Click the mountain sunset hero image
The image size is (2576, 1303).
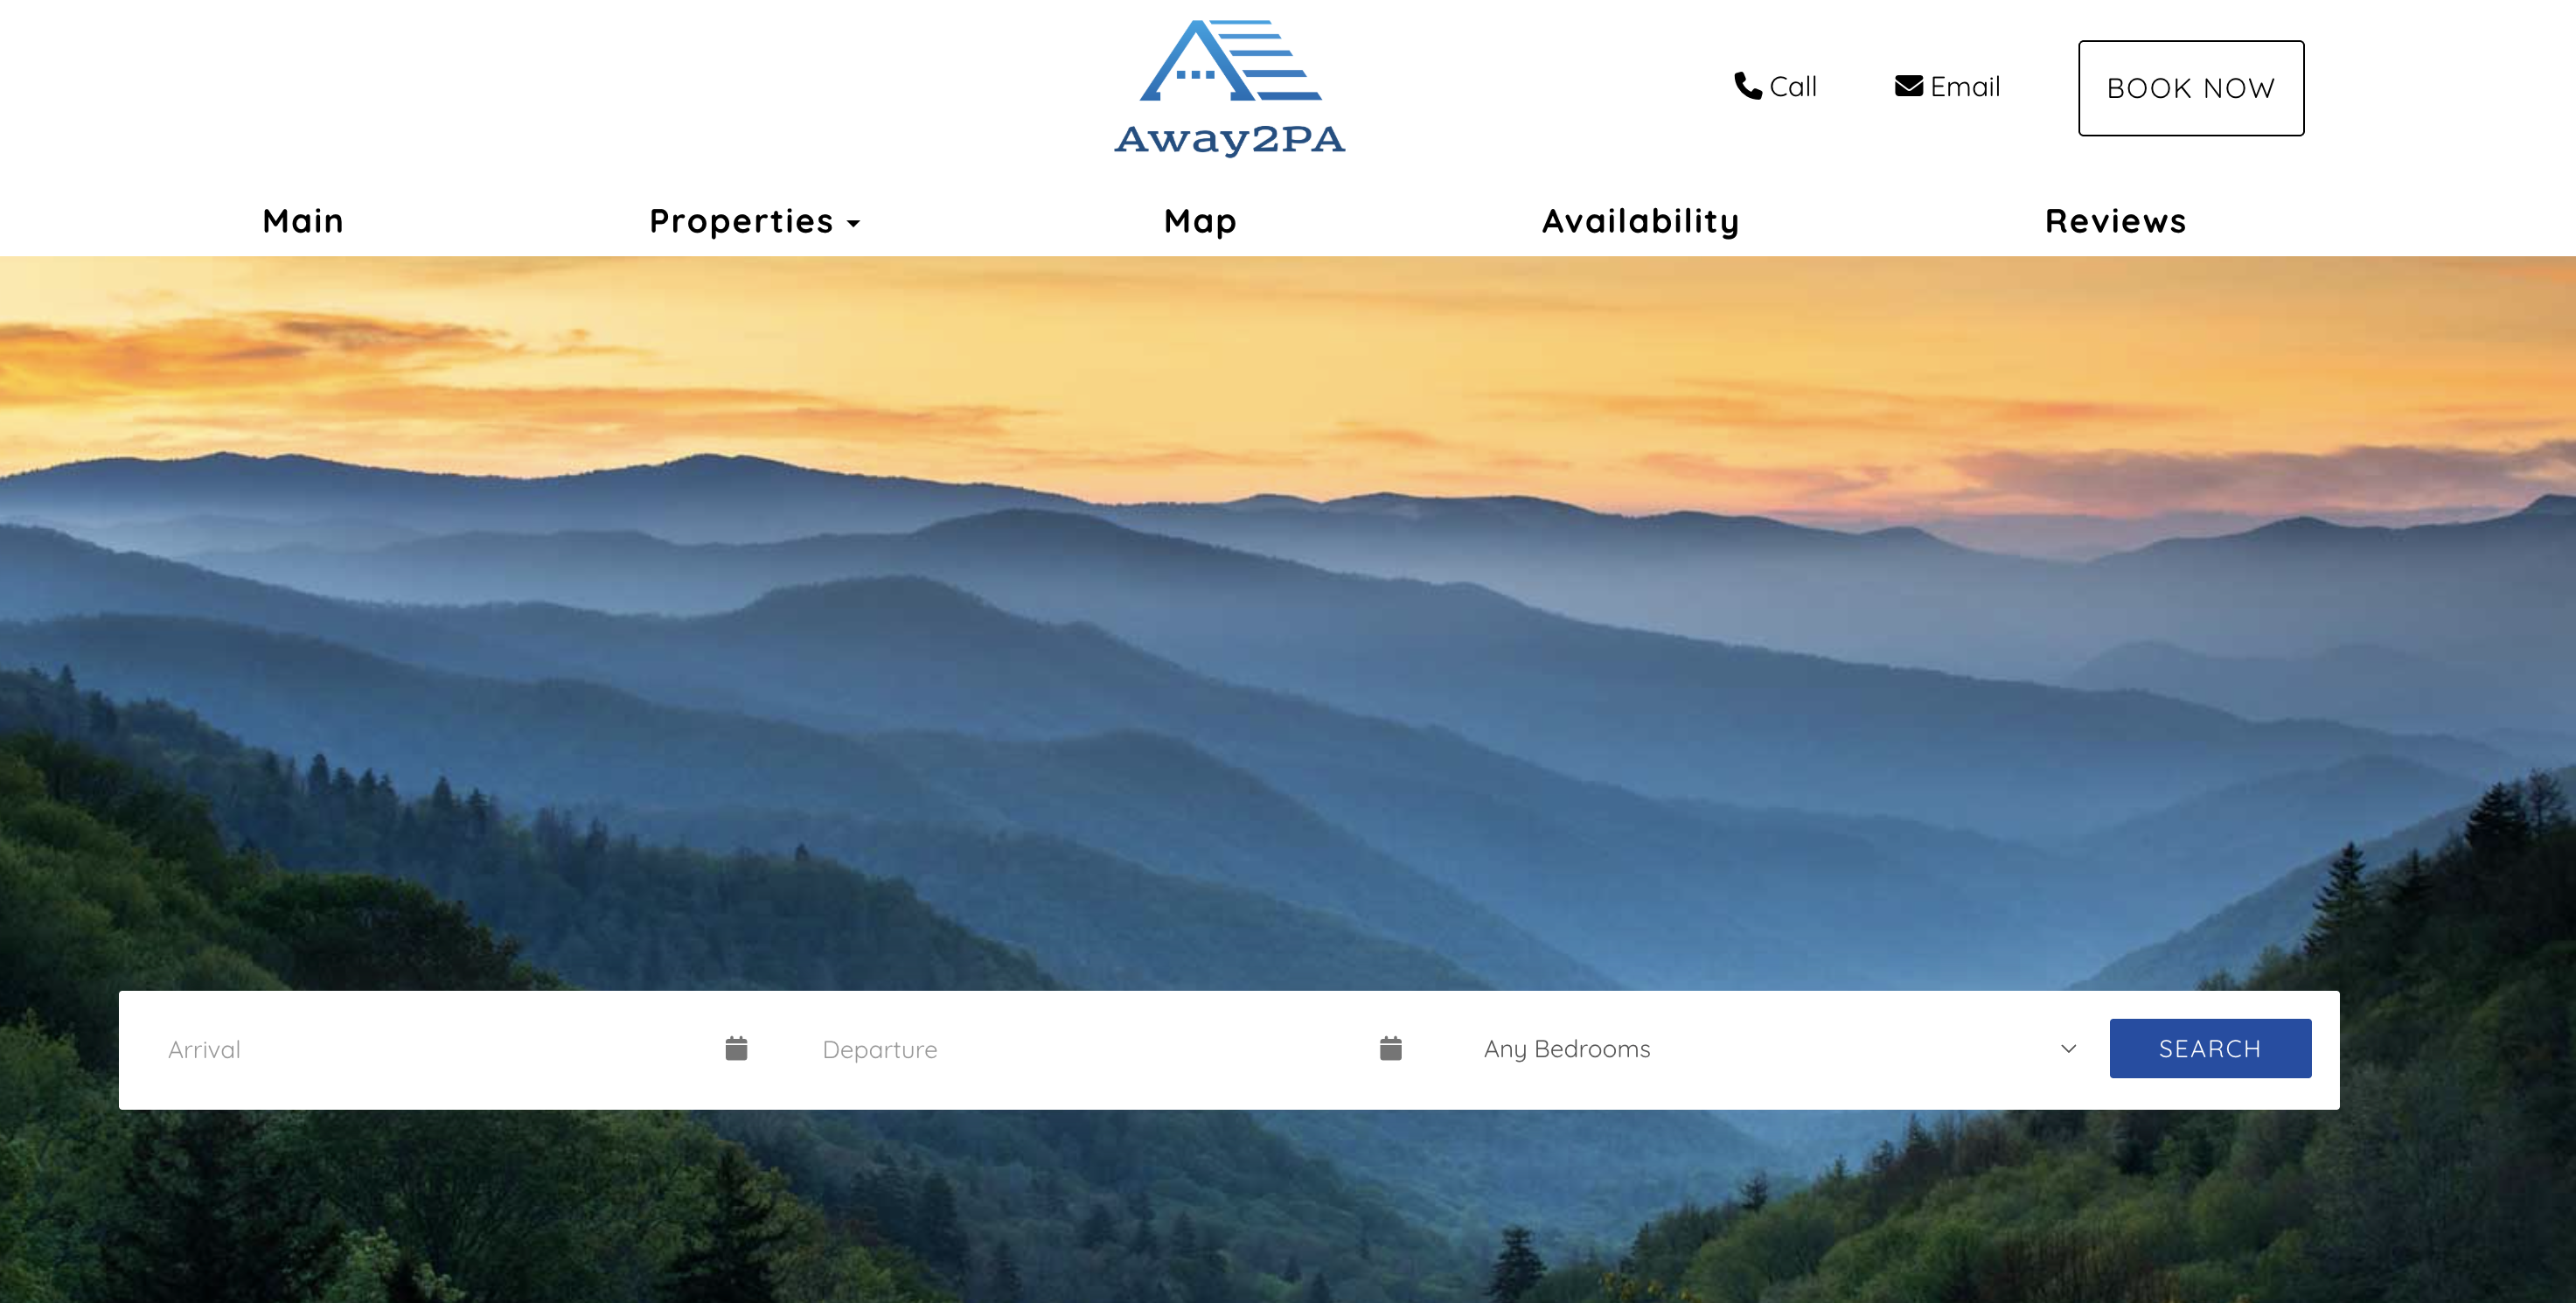pyautogui.click(x=1288, y=620)
